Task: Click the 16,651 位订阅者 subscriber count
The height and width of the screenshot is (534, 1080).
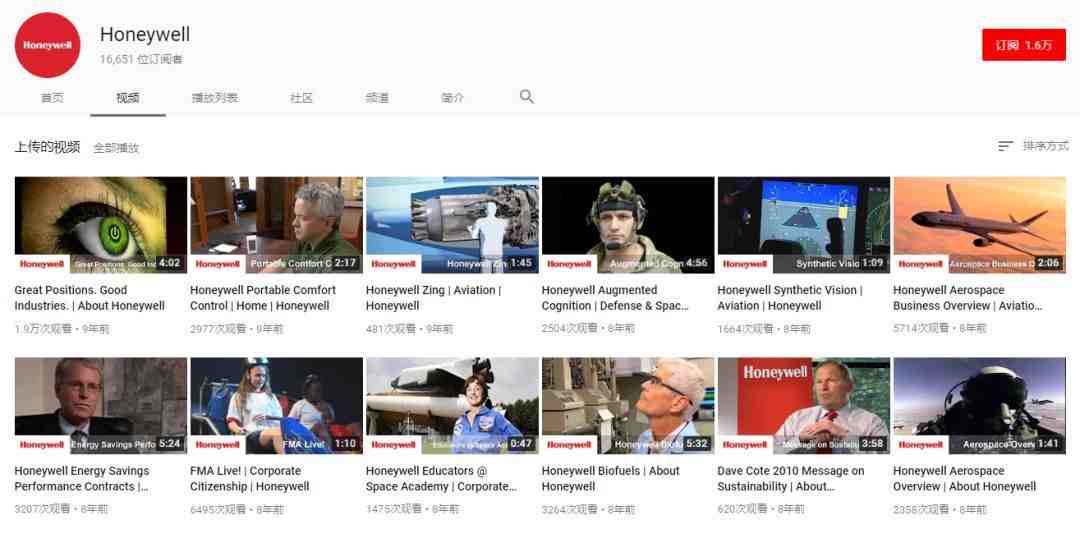Action: [x=141, y=59]
